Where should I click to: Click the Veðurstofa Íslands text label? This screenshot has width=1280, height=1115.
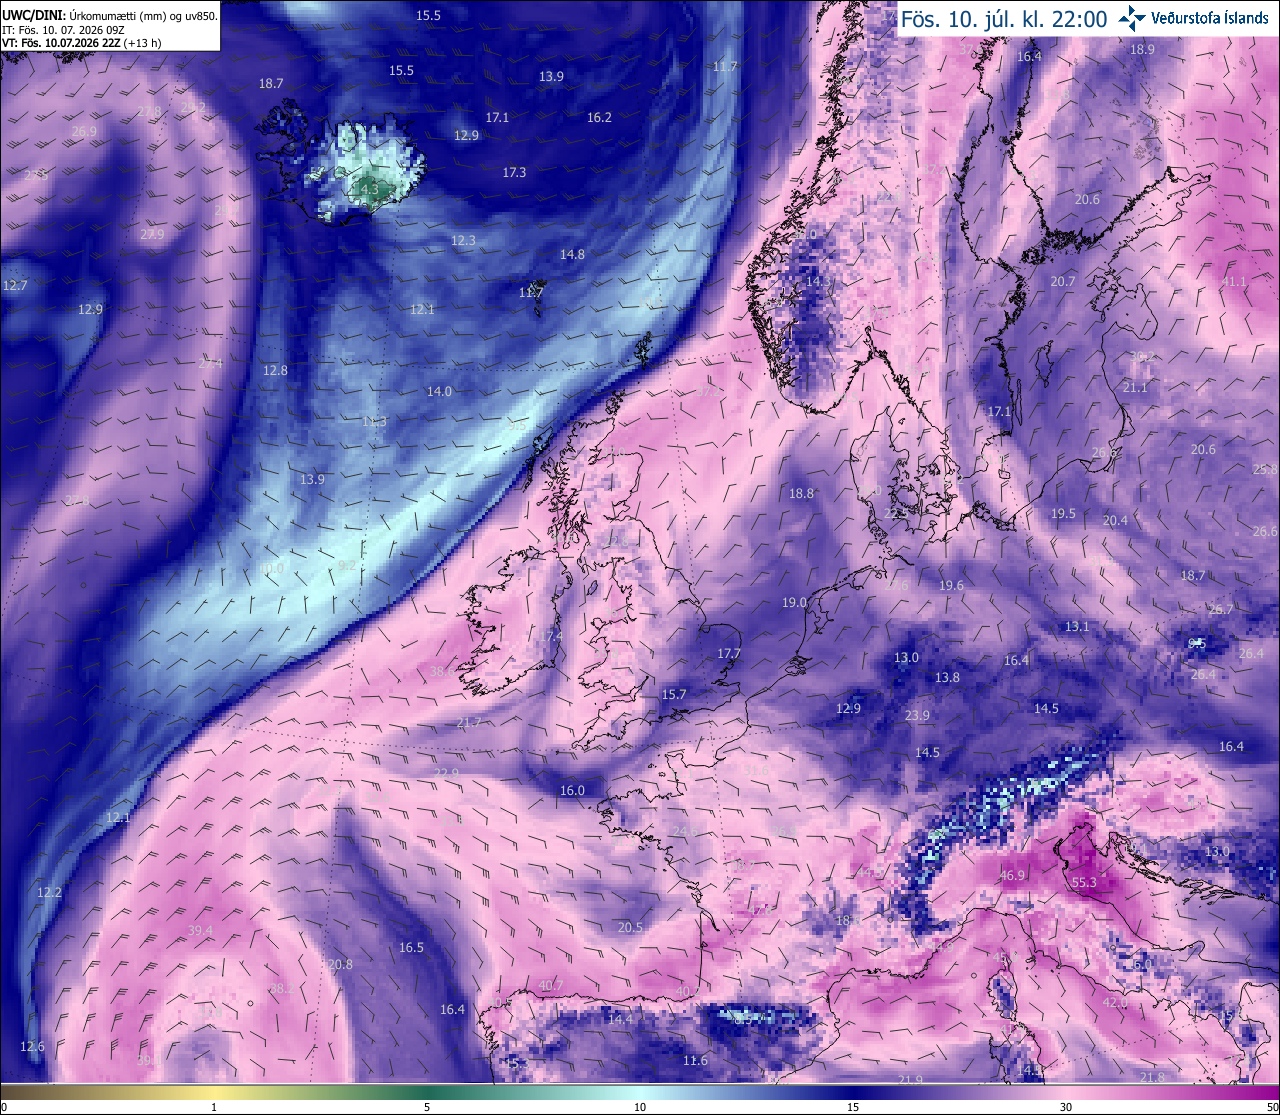point(1210,18)
